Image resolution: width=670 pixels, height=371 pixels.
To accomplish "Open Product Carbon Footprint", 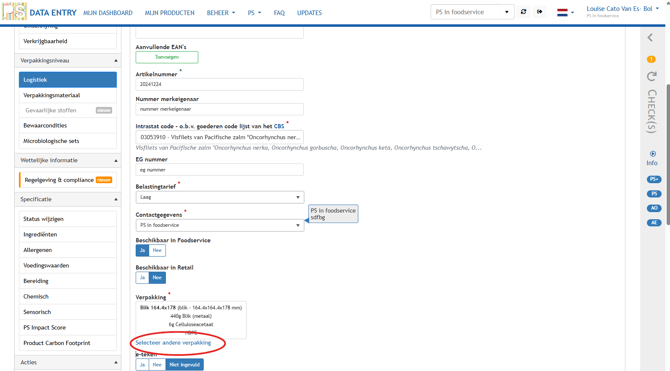I will (x=68, y=343).
